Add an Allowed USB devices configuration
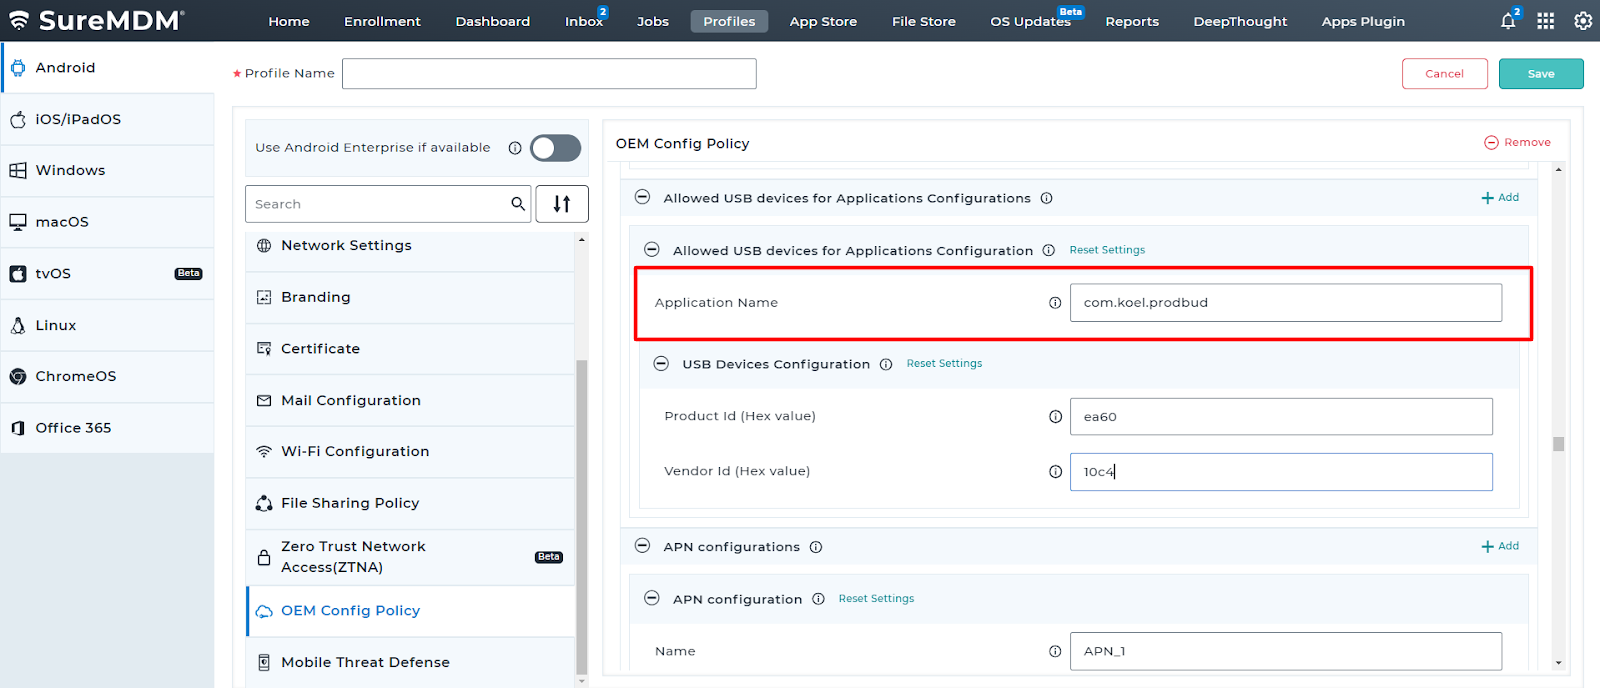This screenshot has width=1600, height=688. [1500, 198]
